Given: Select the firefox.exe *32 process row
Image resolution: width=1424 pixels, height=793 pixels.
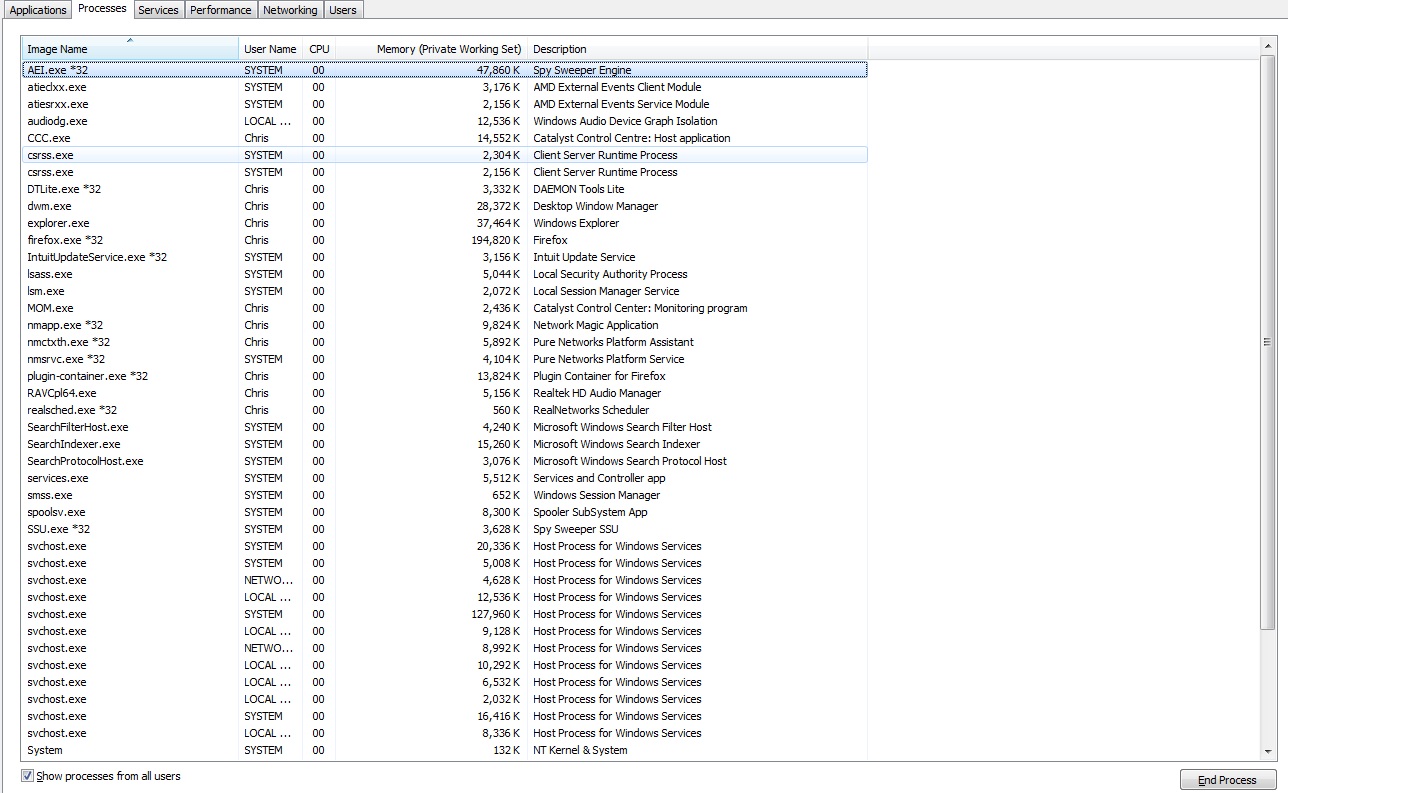Looking at the screenshot, I should 444,240.
